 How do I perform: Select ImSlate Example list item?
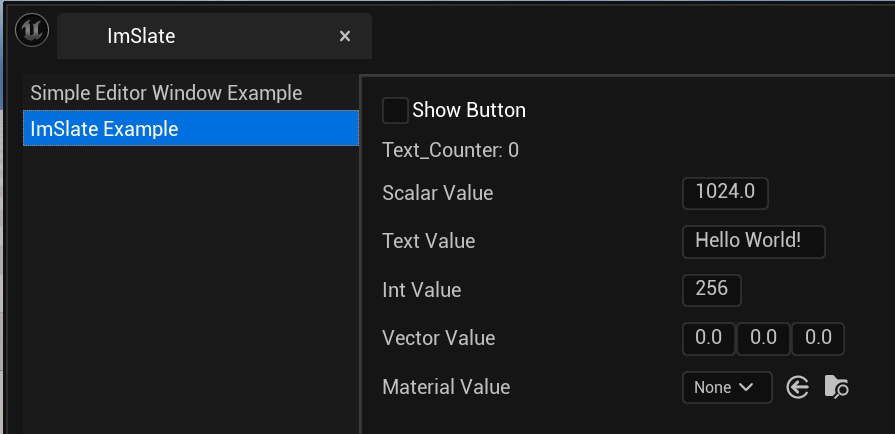[191, 128]
